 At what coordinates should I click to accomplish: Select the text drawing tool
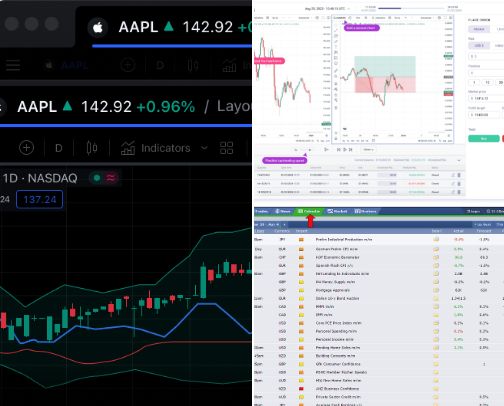pyautogui.click(x=336, y=47)
